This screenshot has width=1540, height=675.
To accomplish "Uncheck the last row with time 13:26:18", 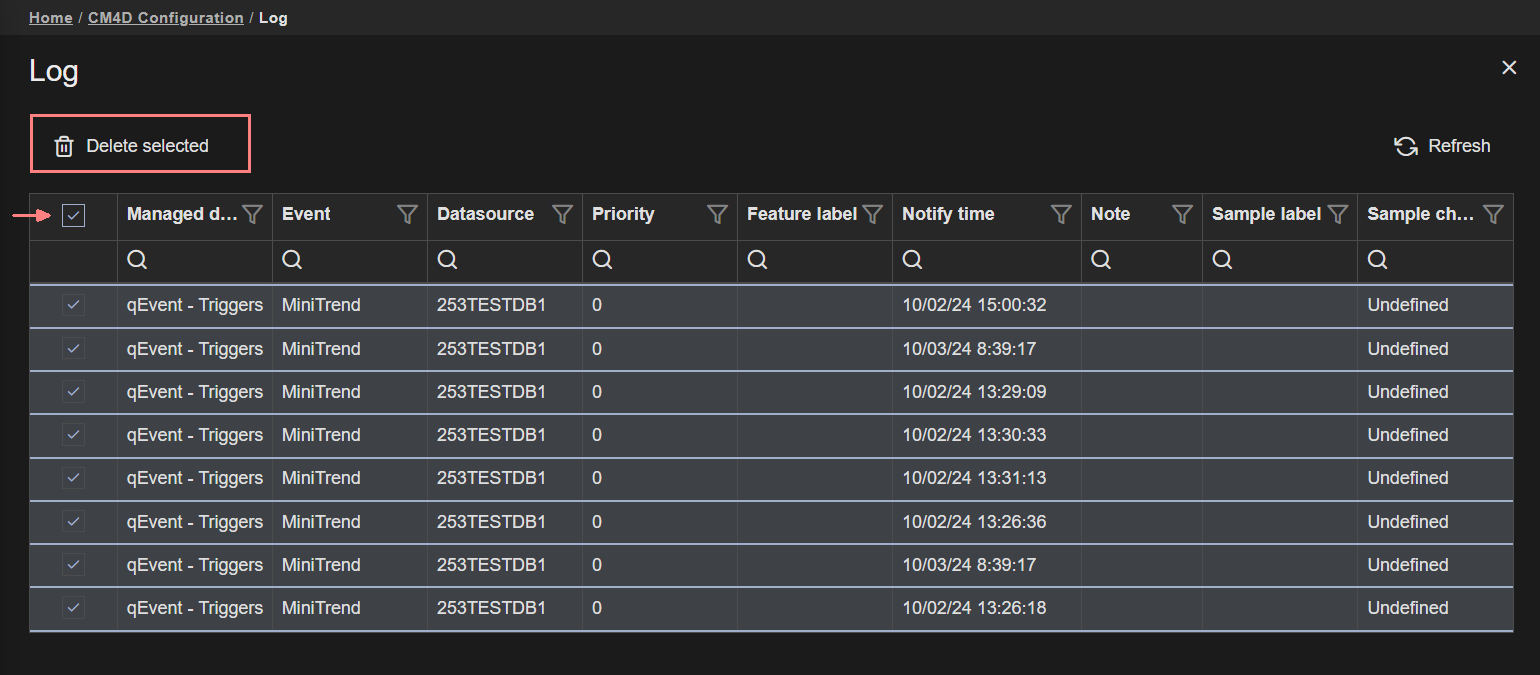I will (x=73, y=608).
